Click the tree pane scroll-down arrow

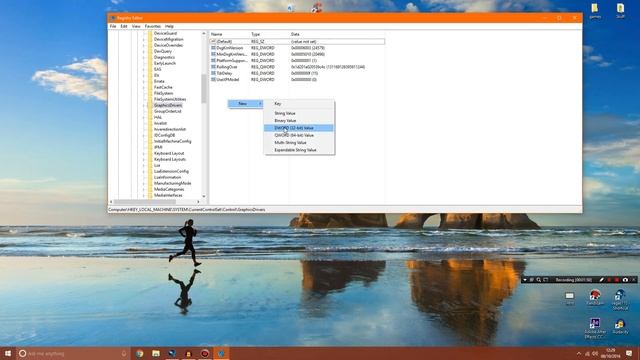[x=204, y=196]
